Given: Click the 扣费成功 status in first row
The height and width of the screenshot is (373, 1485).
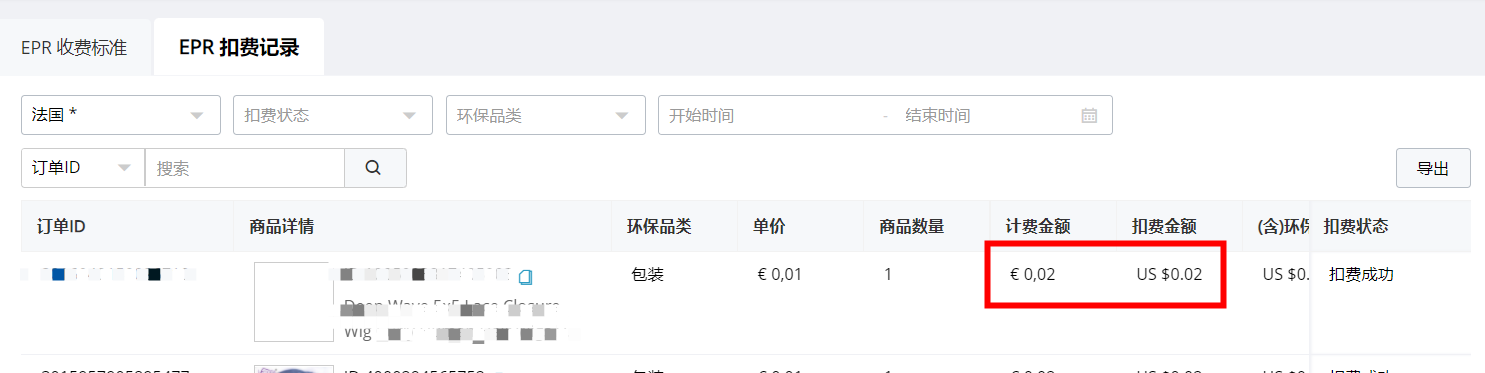Looking at the screenshot, I should [1361, 274].
